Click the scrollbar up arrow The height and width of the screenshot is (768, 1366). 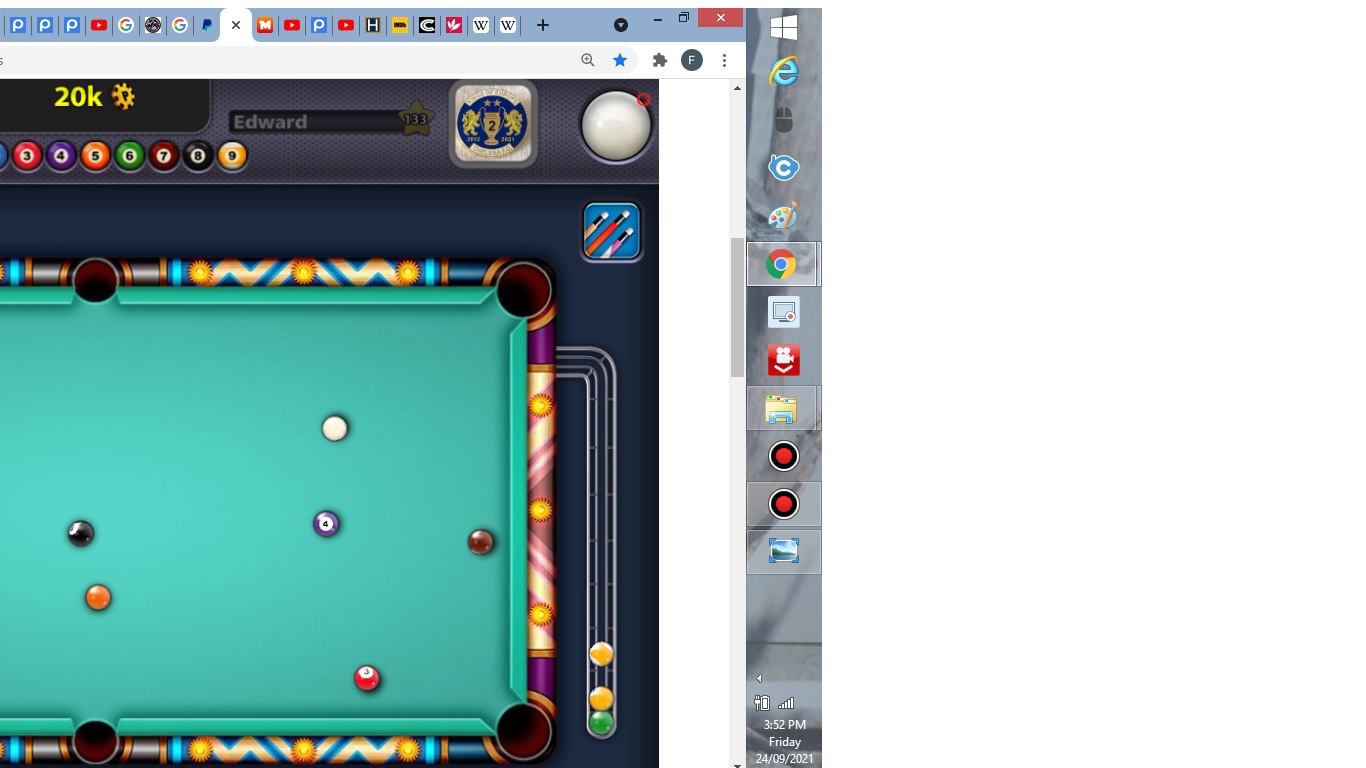[x=737, y=88]
